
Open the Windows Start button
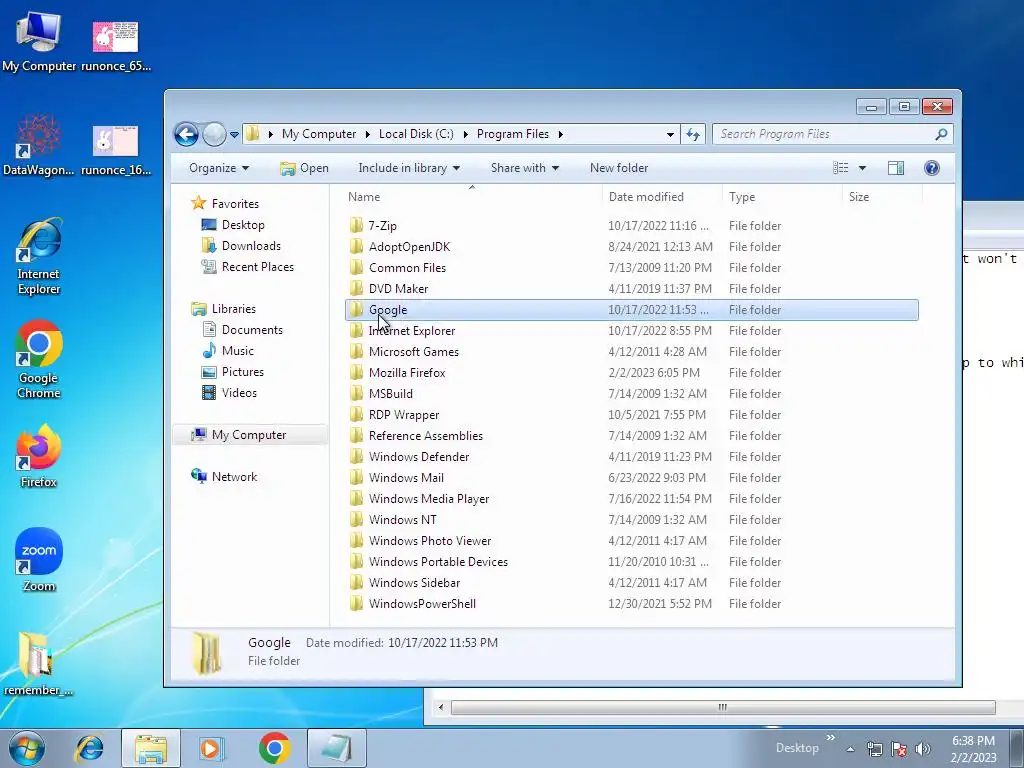pos(27,748)
